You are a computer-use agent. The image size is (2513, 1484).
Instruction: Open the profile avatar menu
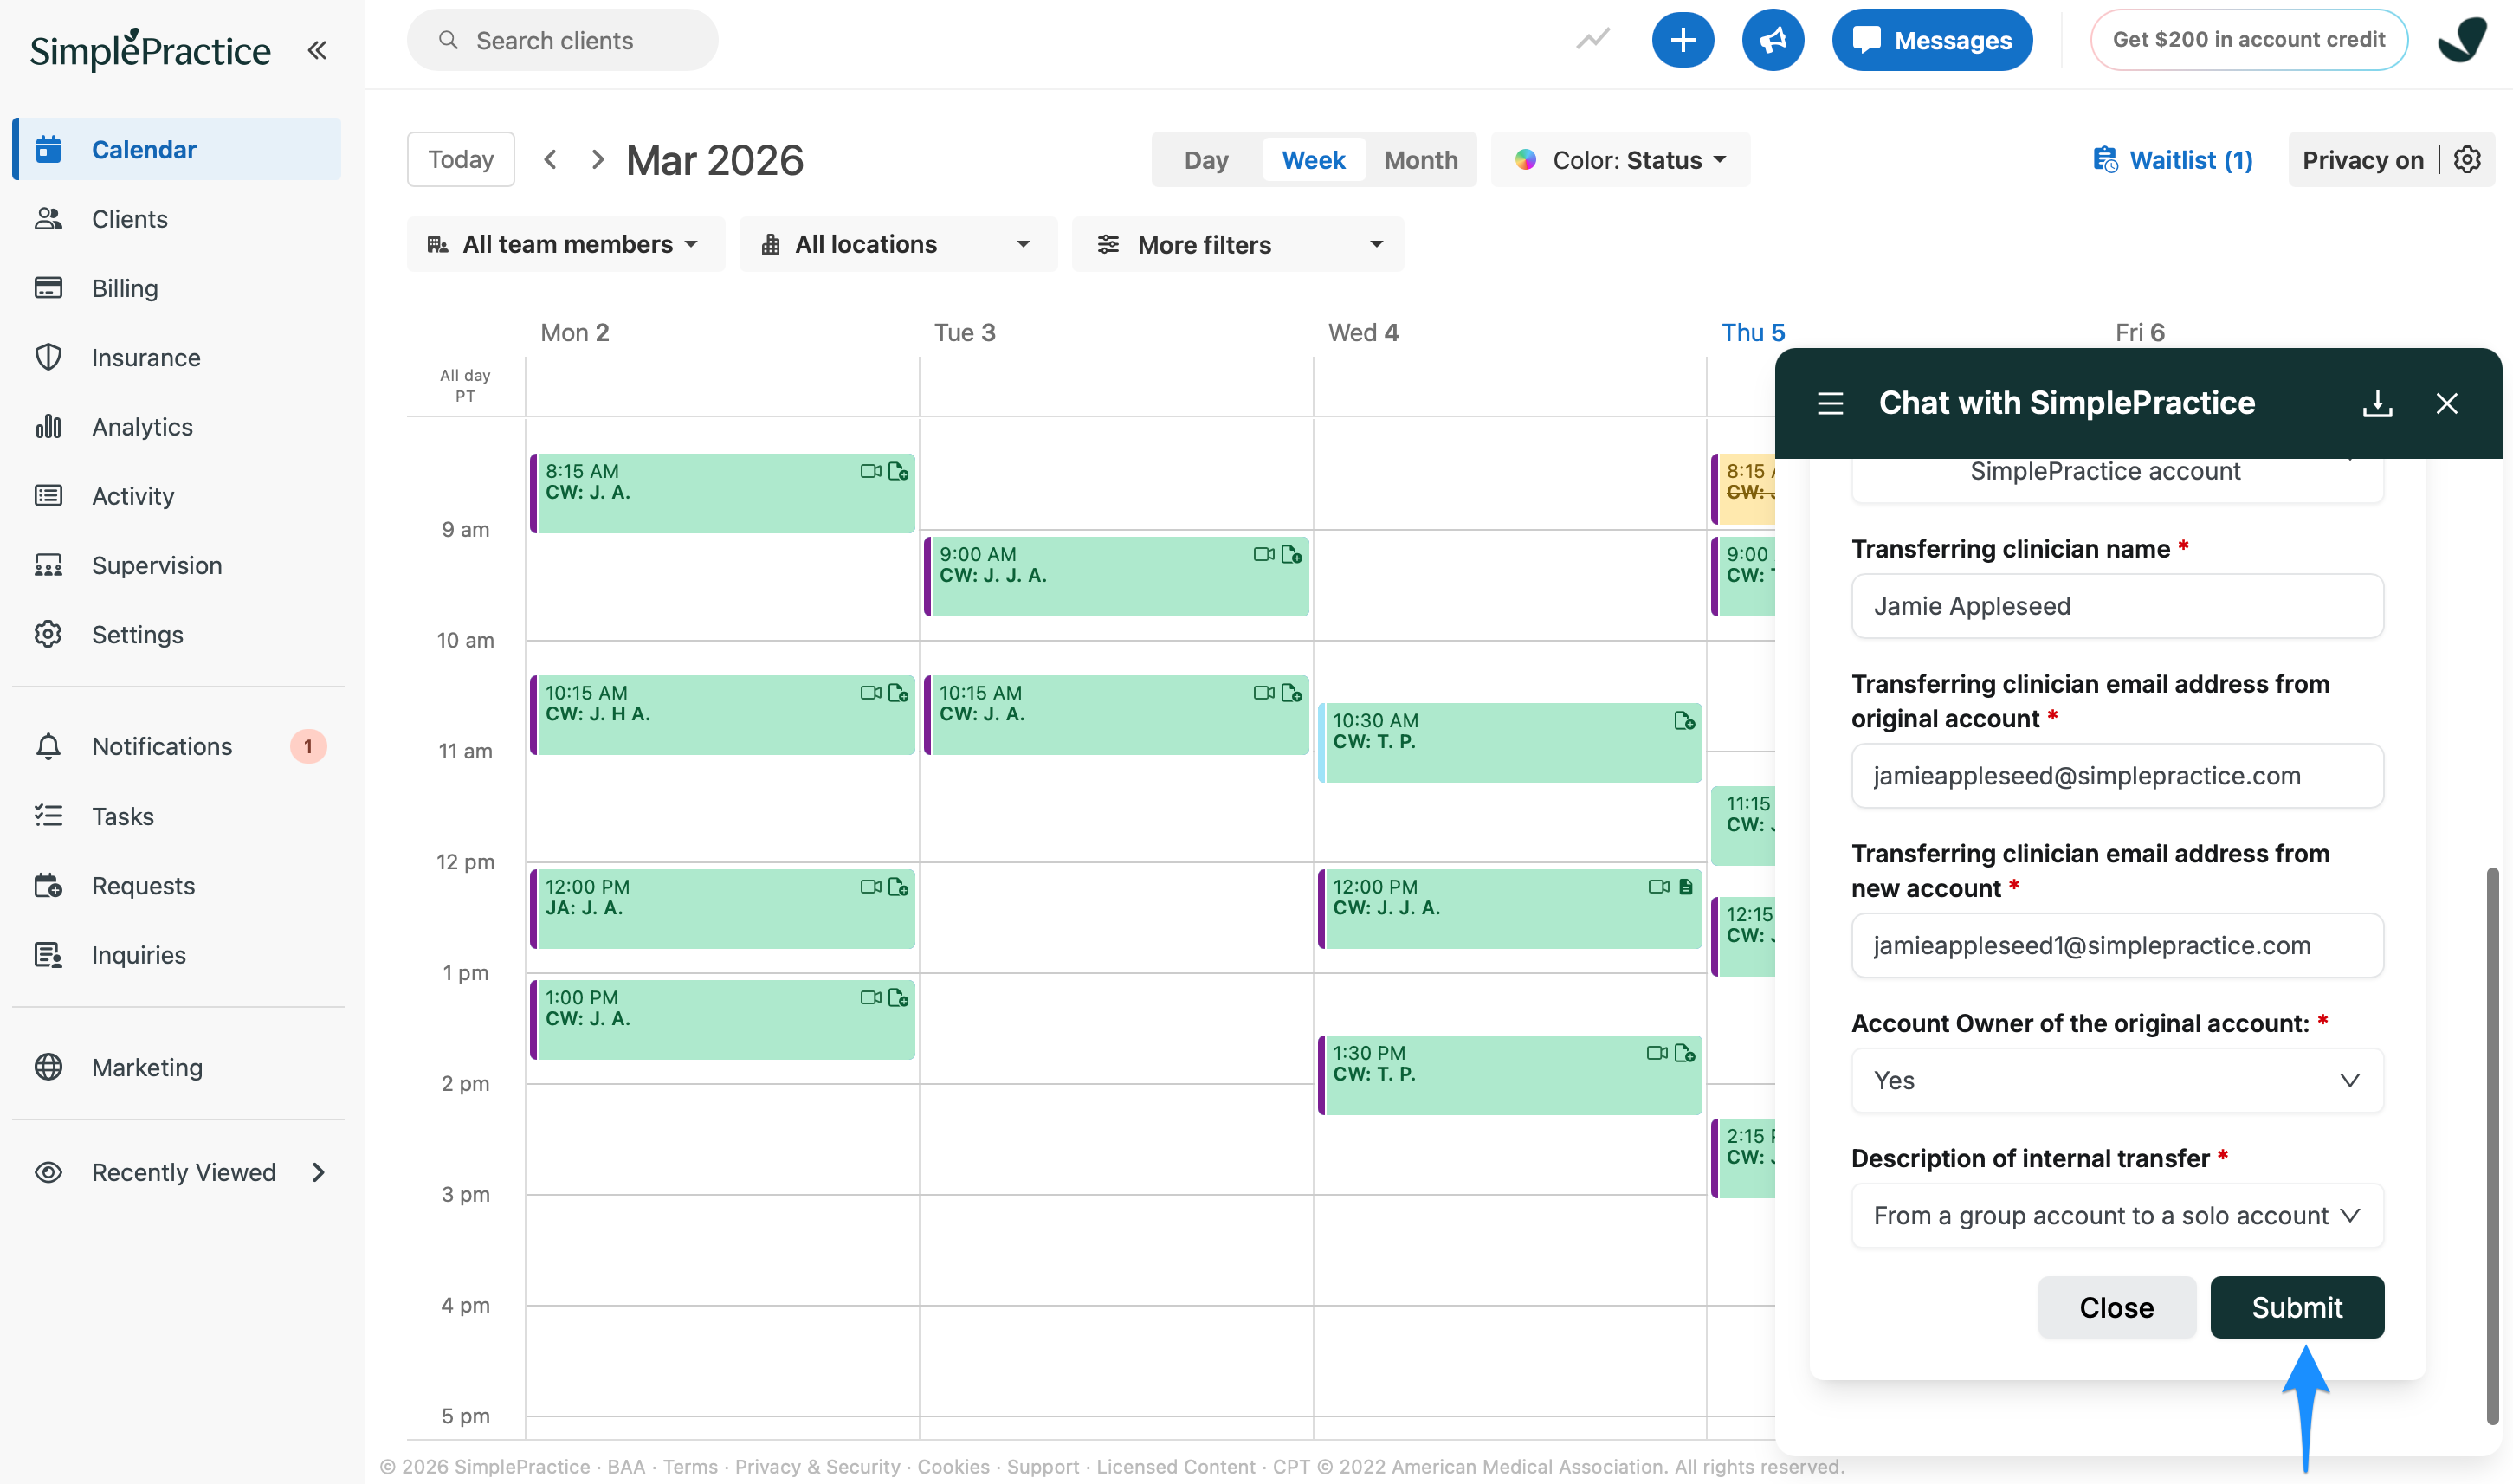pyautogui.click(x=2462, y=40)
